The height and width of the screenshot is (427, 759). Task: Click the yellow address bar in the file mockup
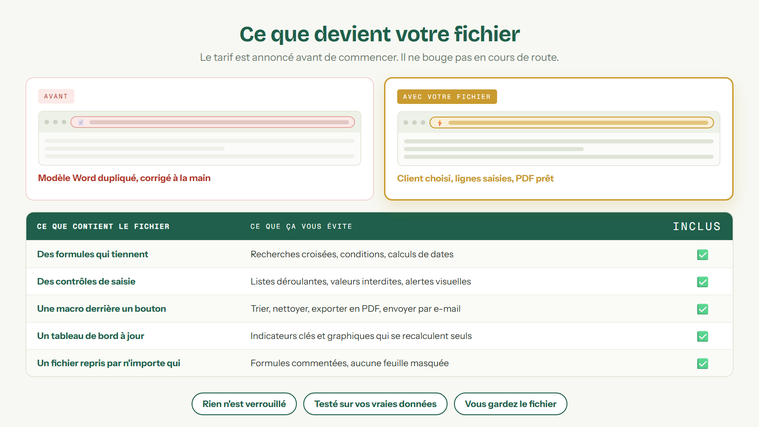(572, 123)
